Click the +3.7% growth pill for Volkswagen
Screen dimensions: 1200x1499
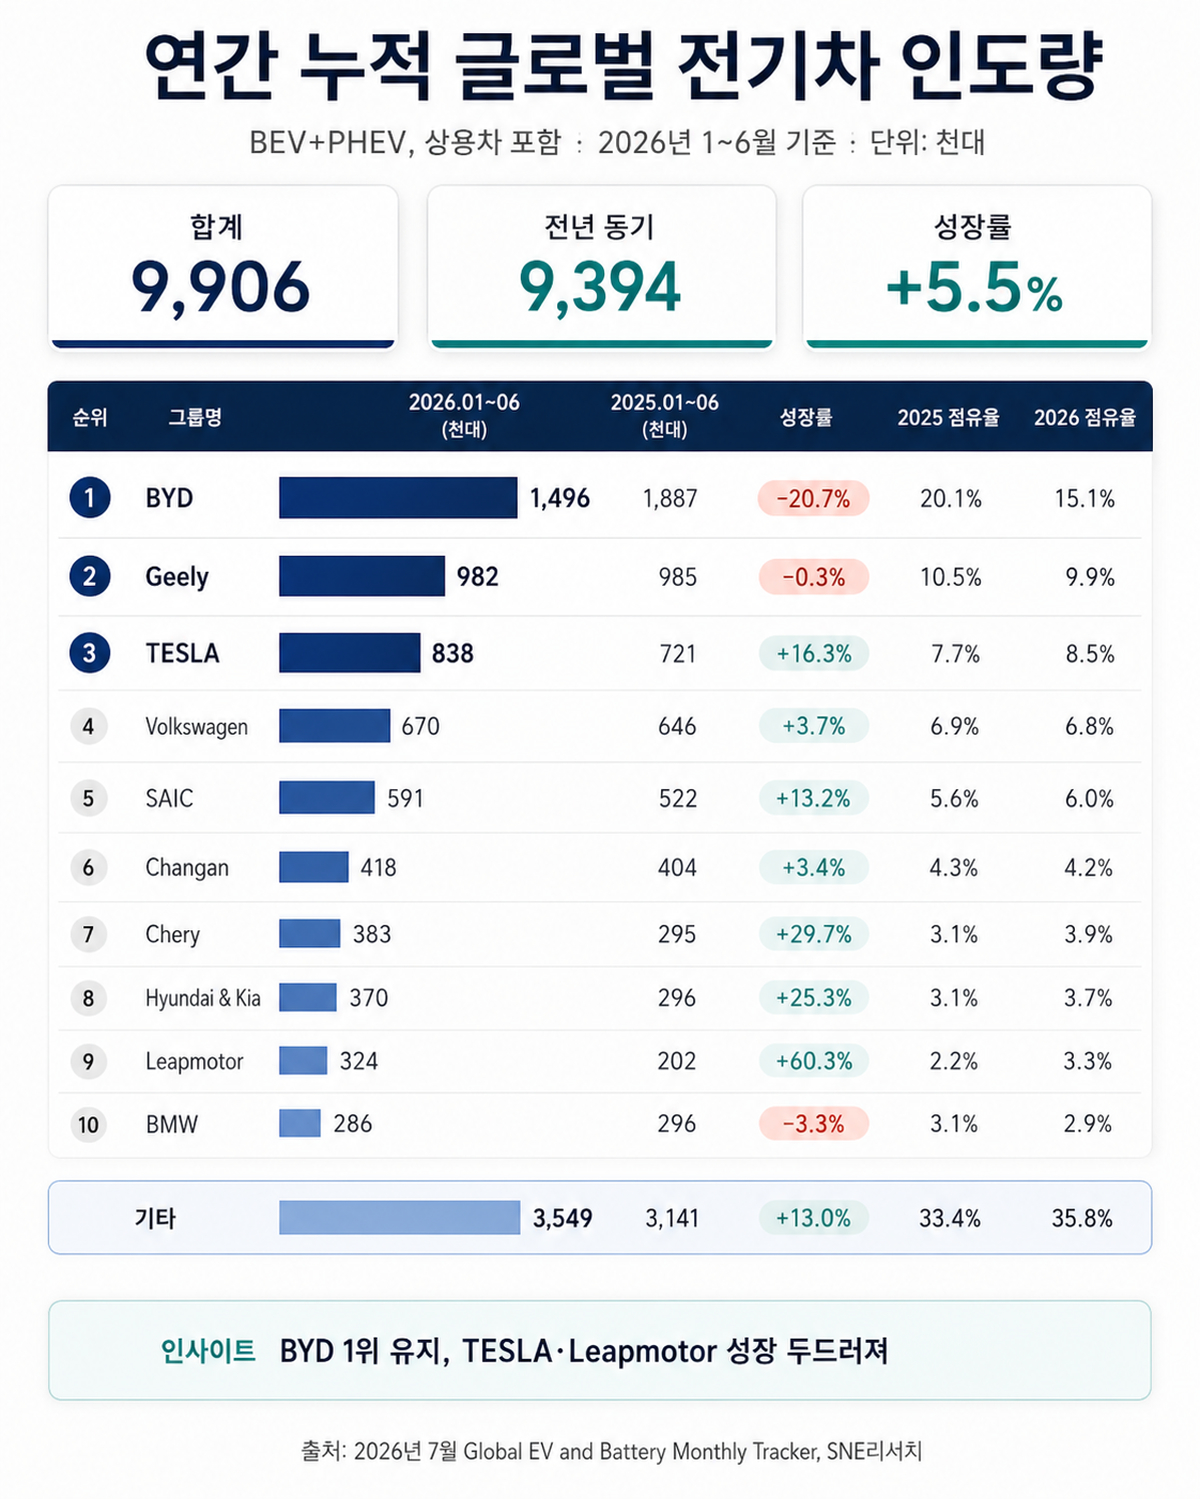[x=813, y=726]
